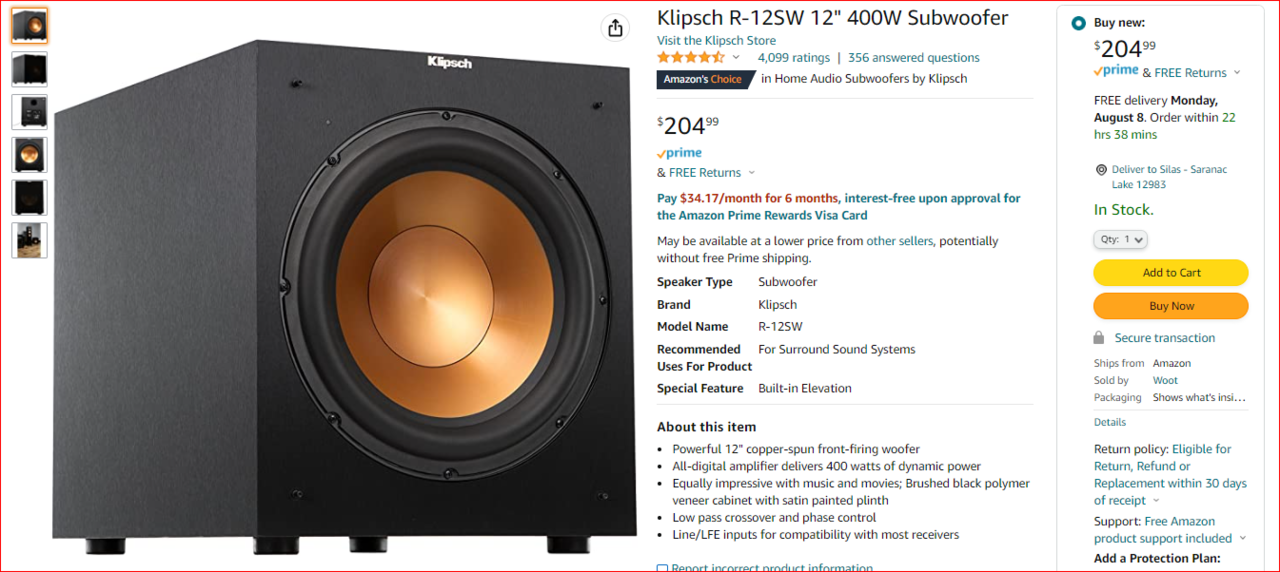Select the Buy new radio button
The width and height of the screenshot is (1280, 572).
[x=1078, y=23]
